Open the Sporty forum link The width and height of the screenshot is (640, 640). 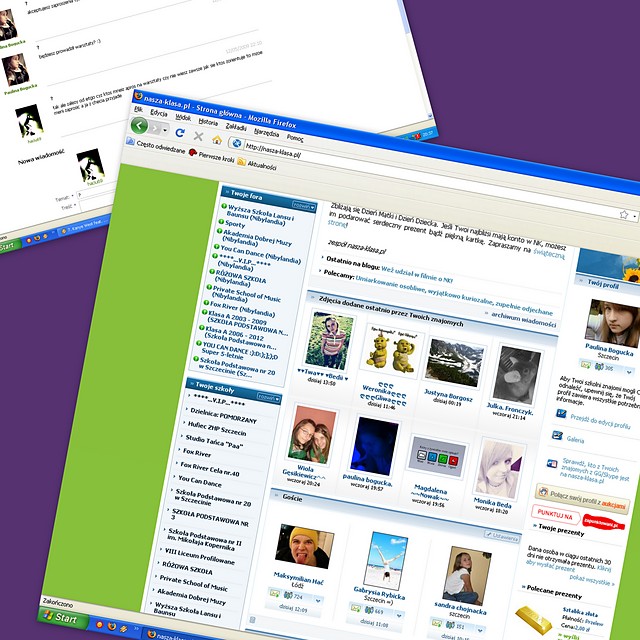point(235,224)
